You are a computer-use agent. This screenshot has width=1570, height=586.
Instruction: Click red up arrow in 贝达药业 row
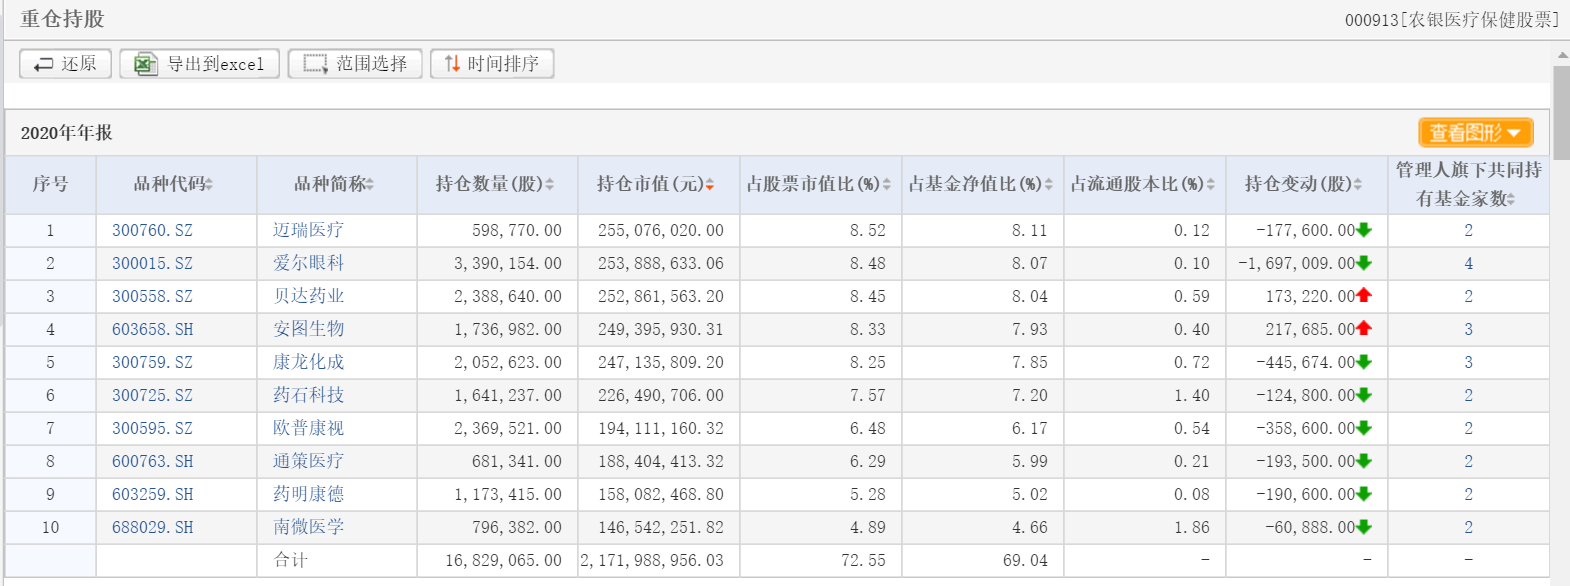1364,296
